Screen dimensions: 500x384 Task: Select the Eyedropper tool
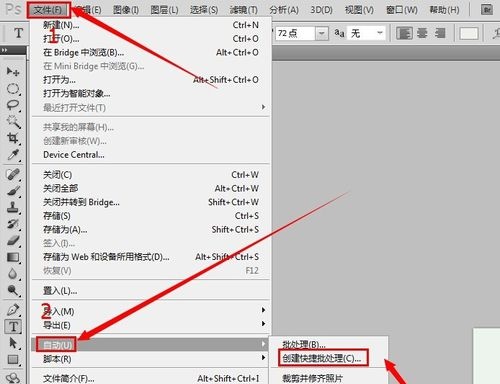point(13,155)
